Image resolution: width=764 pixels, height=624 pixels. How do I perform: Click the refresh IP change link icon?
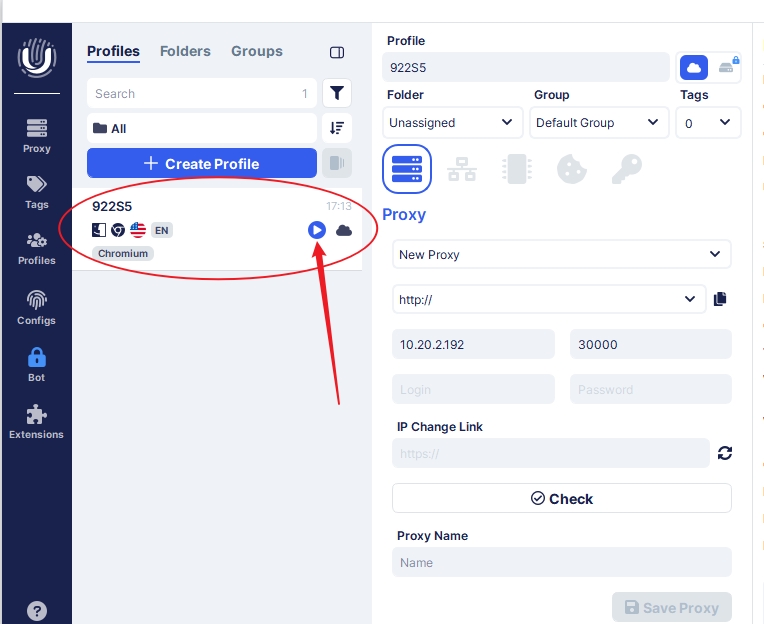[x=725, y=453]
